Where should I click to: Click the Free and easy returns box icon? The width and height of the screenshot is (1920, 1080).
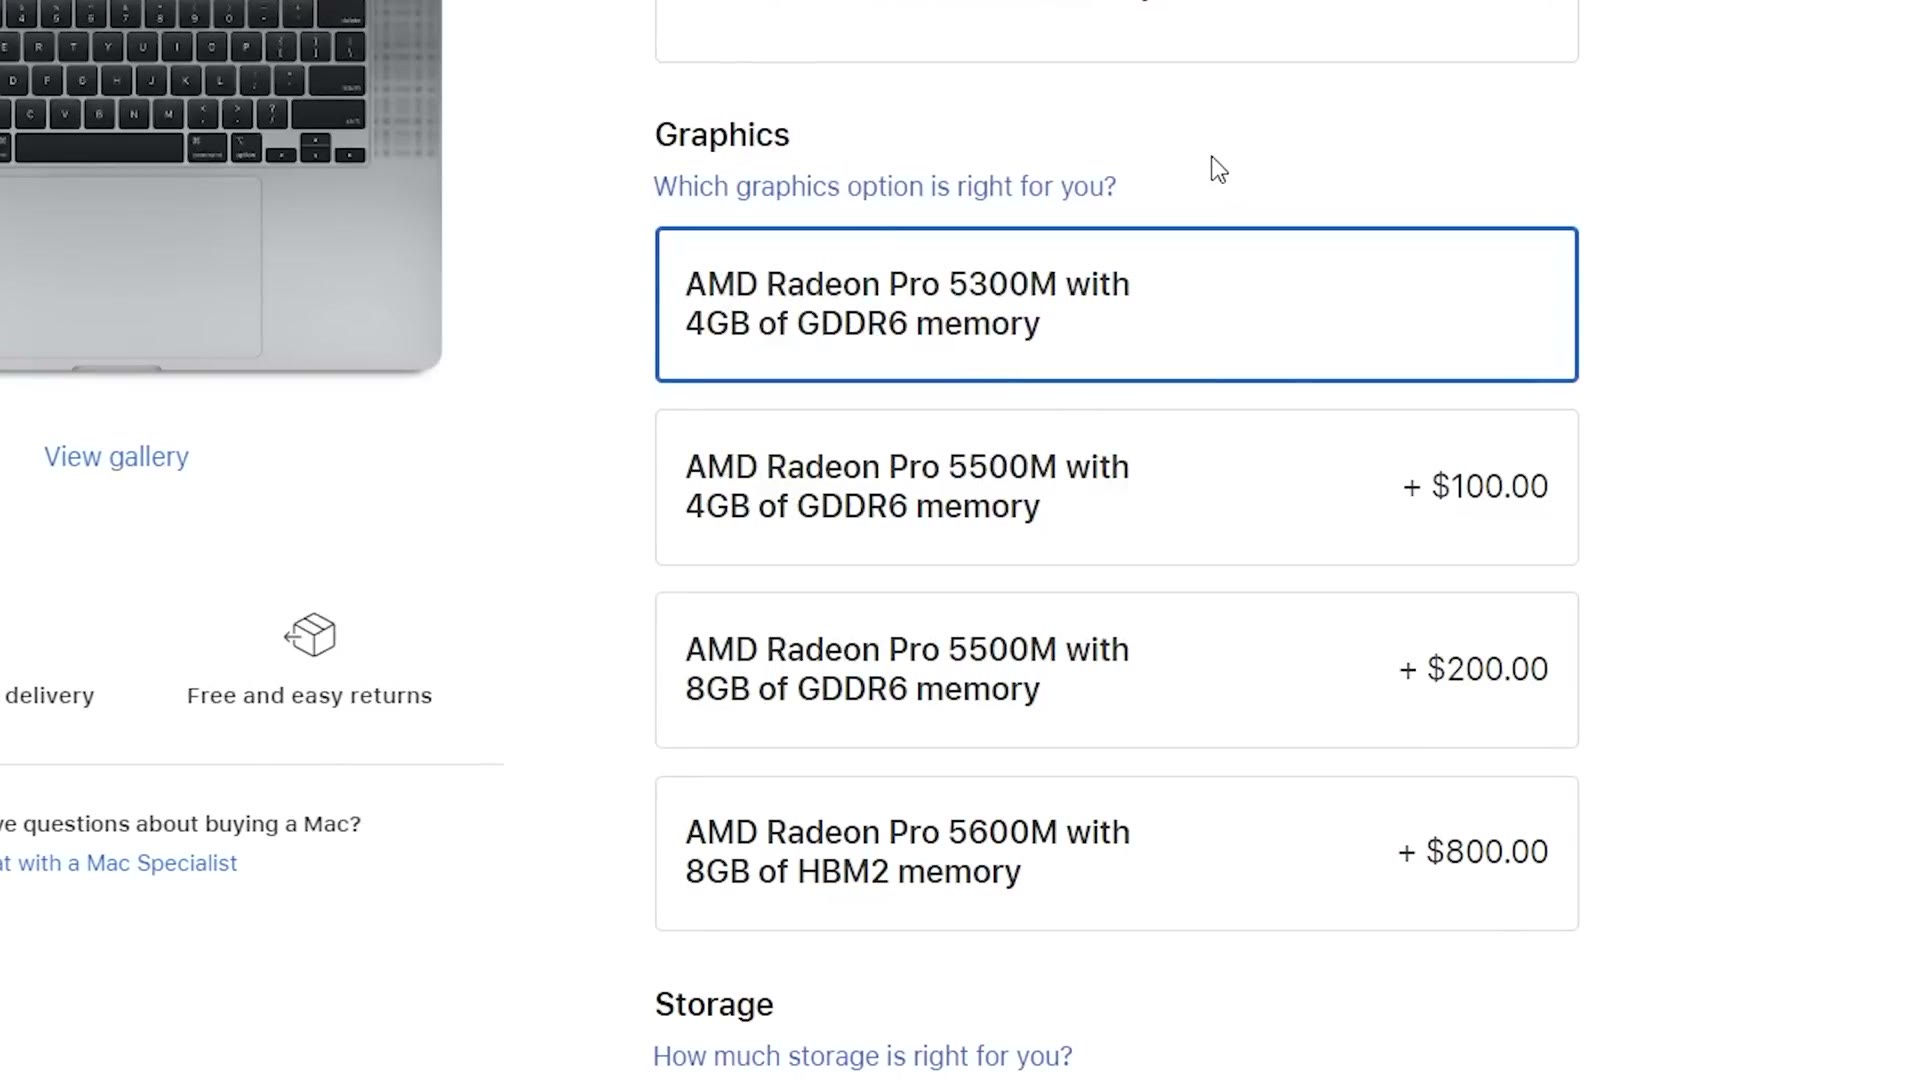310,635
